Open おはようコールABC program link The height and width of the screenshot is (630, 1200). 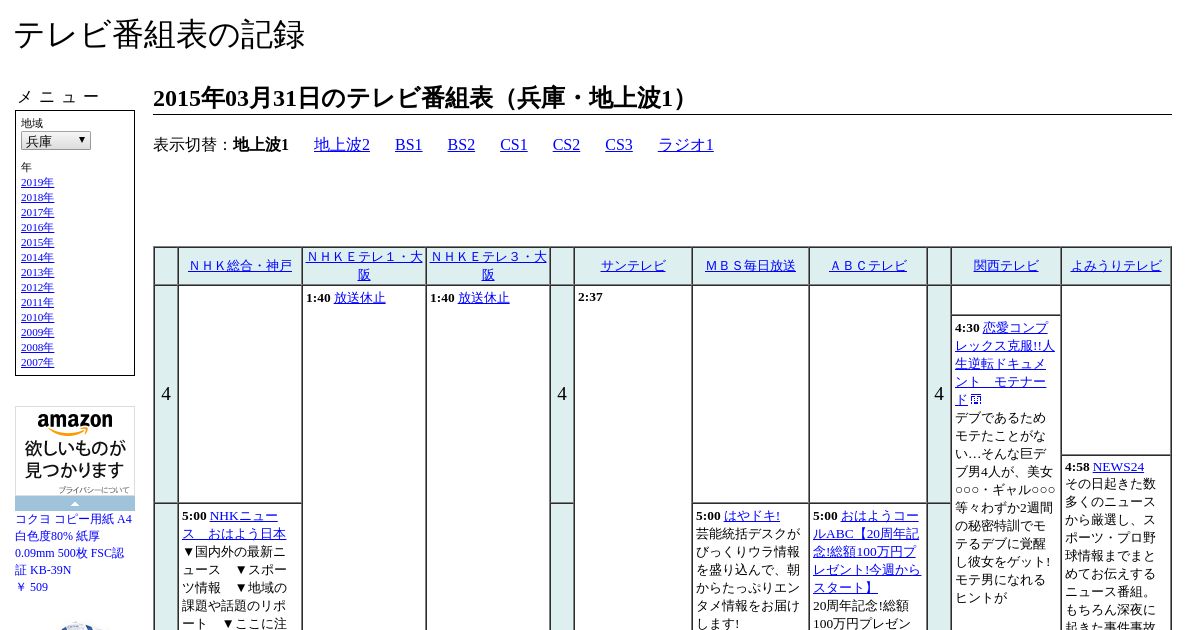click(866, 552)
